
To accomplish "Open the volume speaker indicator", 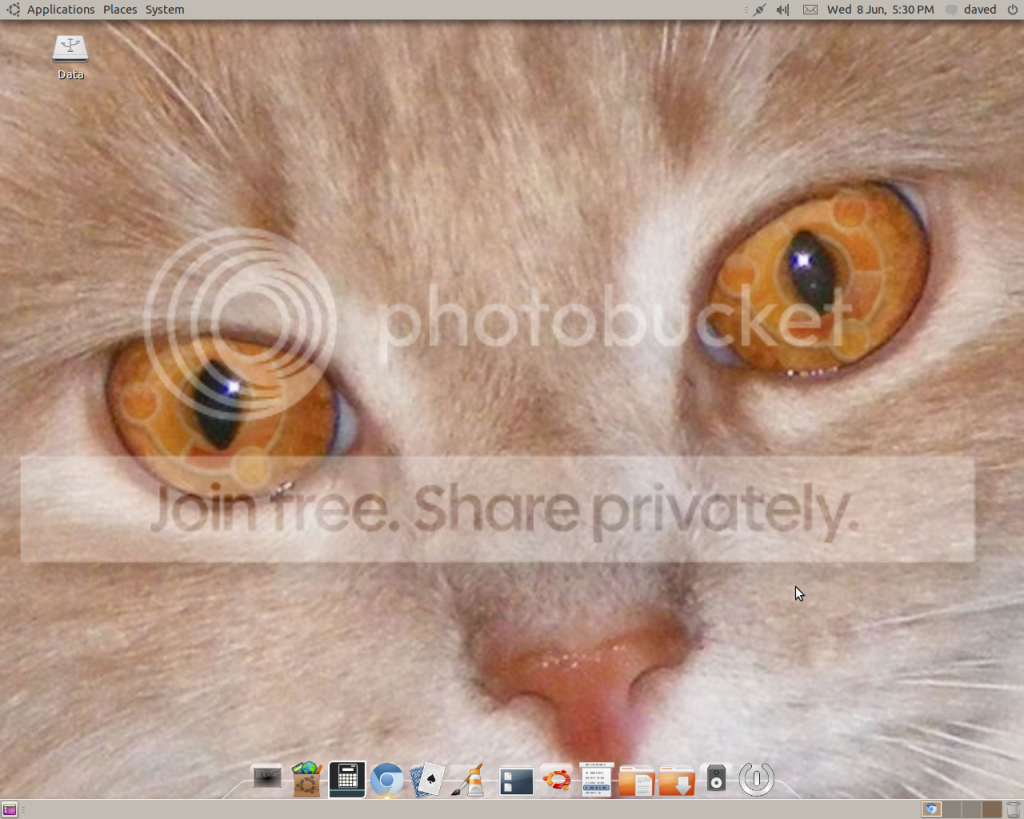I will (782, 10).
